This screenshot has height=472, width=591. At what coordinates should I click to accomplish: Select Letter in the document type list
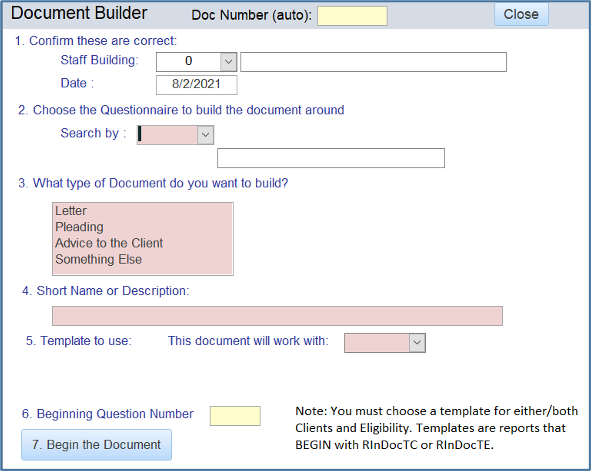142,211
